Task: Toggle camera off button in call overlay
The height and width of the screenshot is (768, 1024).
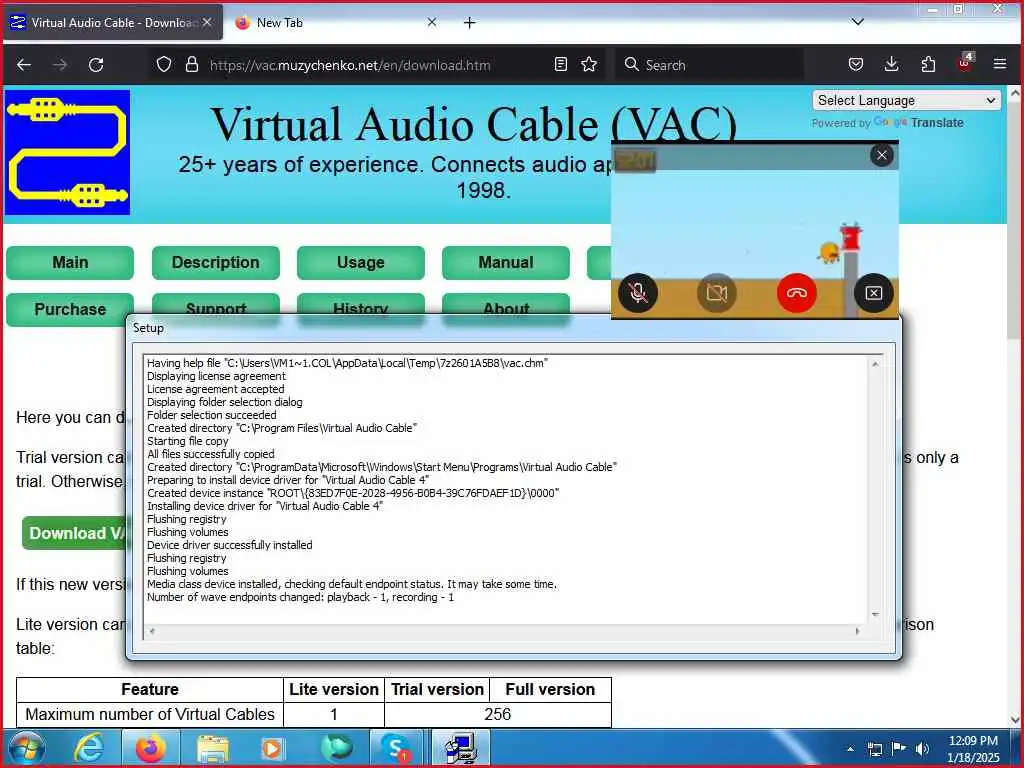Action: pos(717,293)
